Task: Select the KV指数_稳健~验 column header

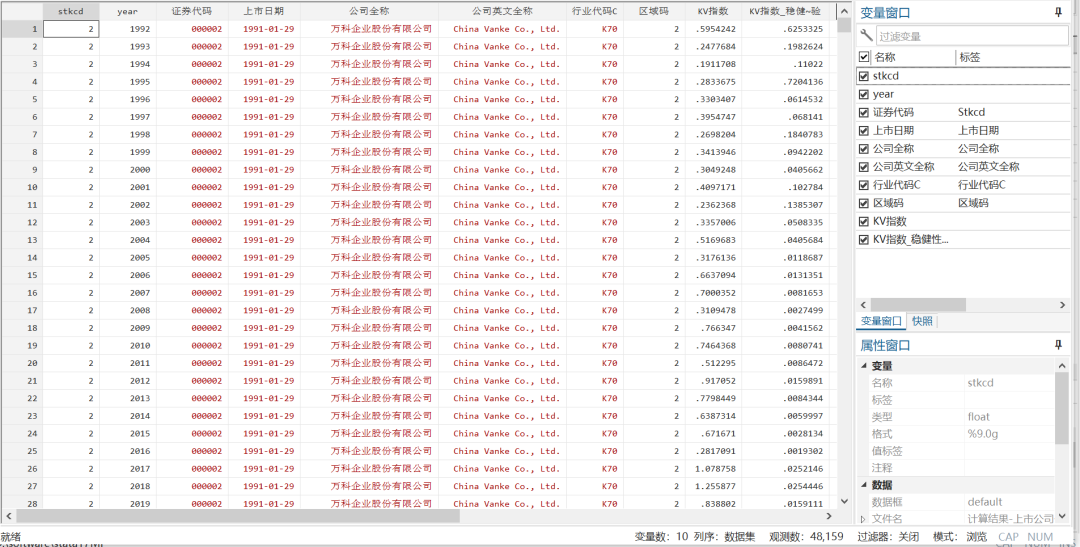Action: coord(785,11)
